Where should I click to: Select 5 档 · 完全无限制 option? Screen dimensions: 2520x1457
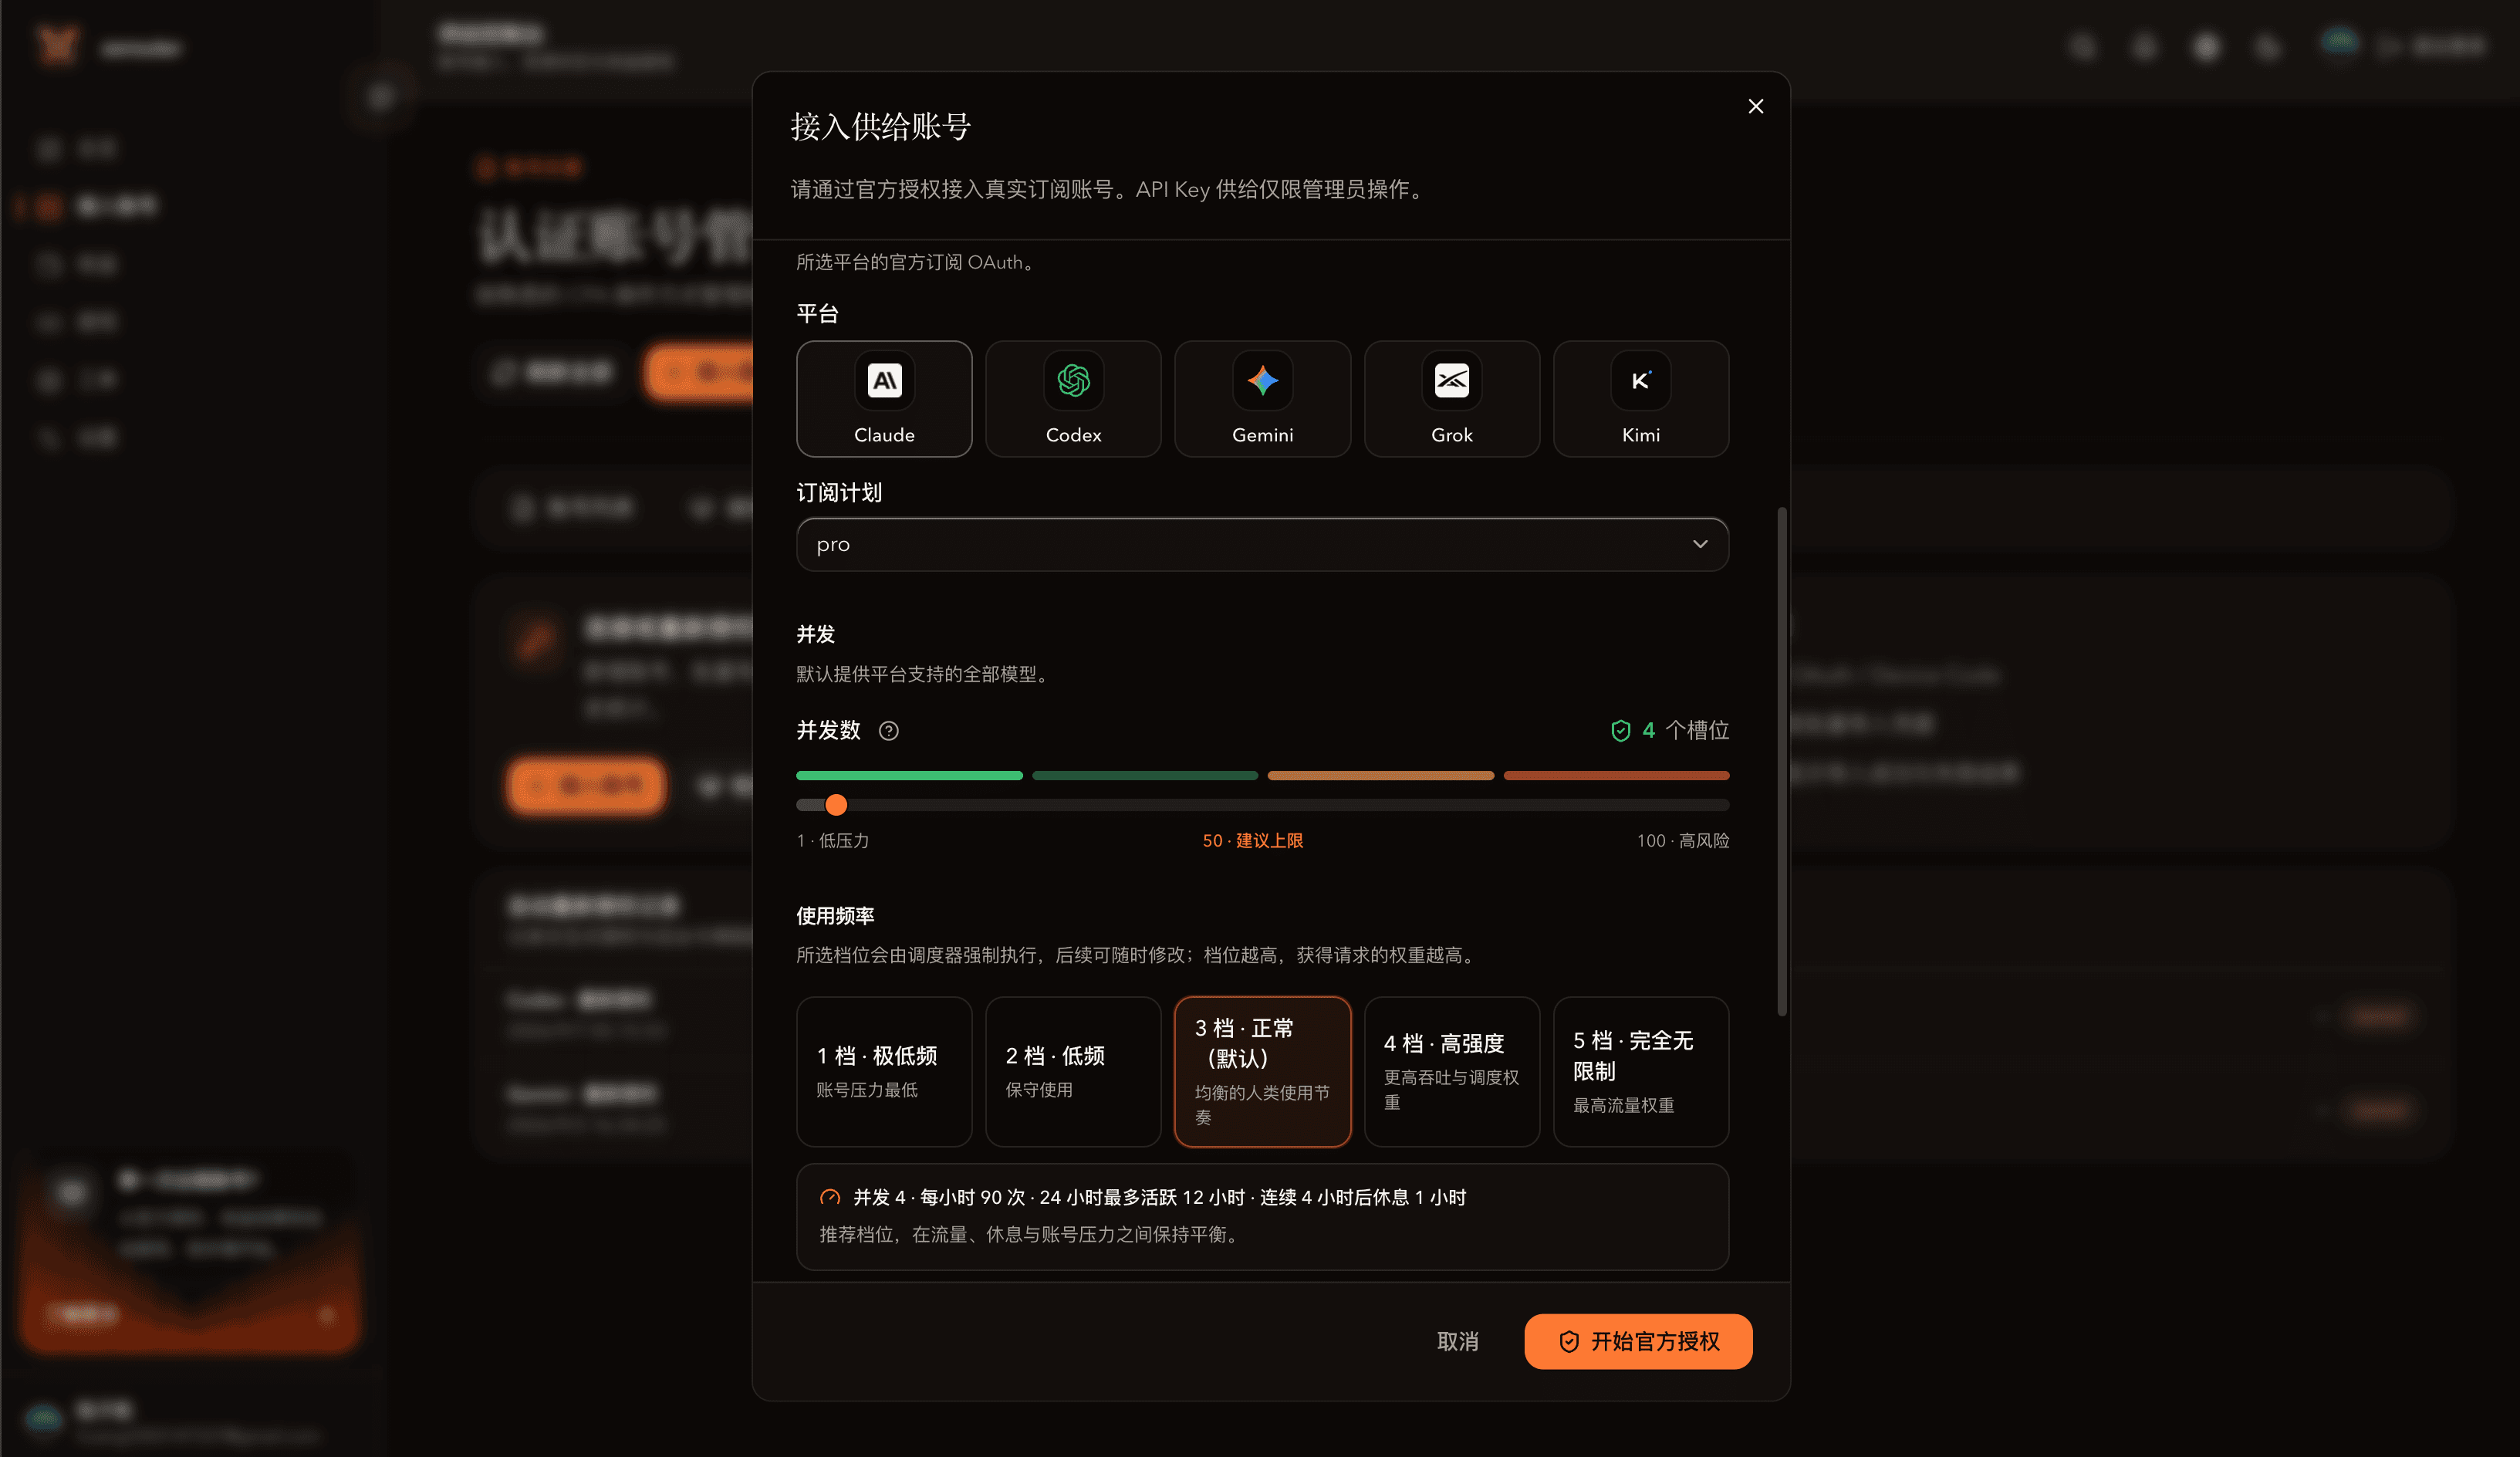coord(1640,1071)
